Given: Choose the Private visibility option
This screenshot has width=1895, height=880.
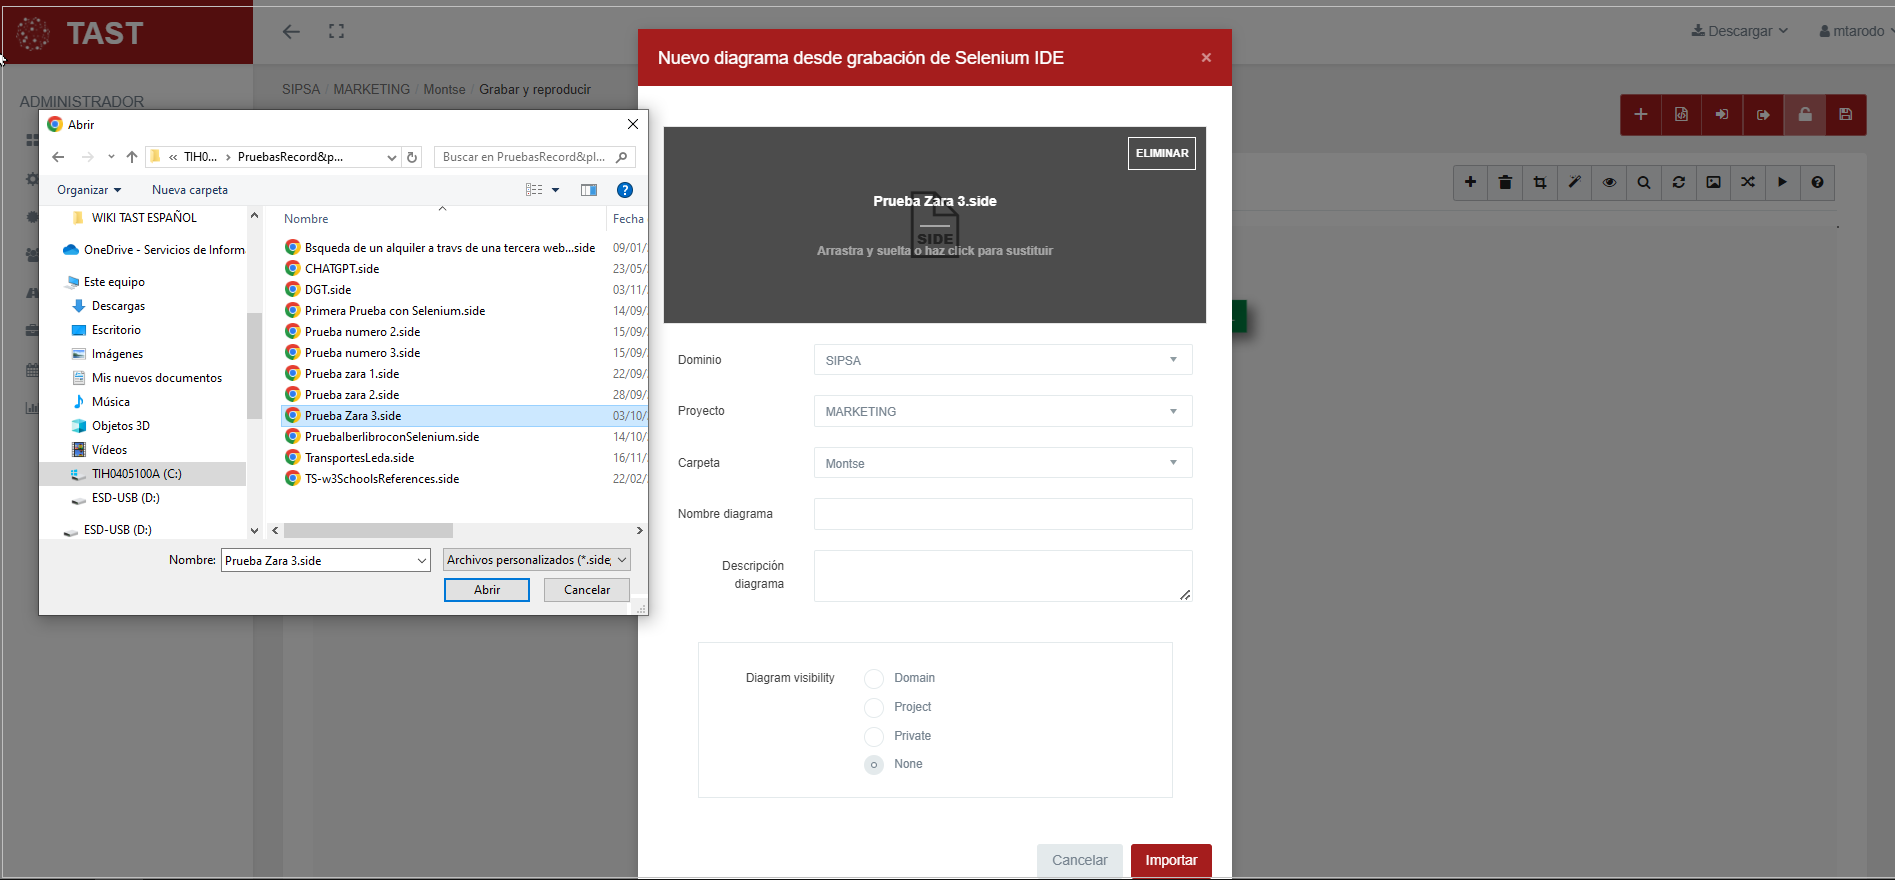Looking at the screenshot, I should point(874,737).
